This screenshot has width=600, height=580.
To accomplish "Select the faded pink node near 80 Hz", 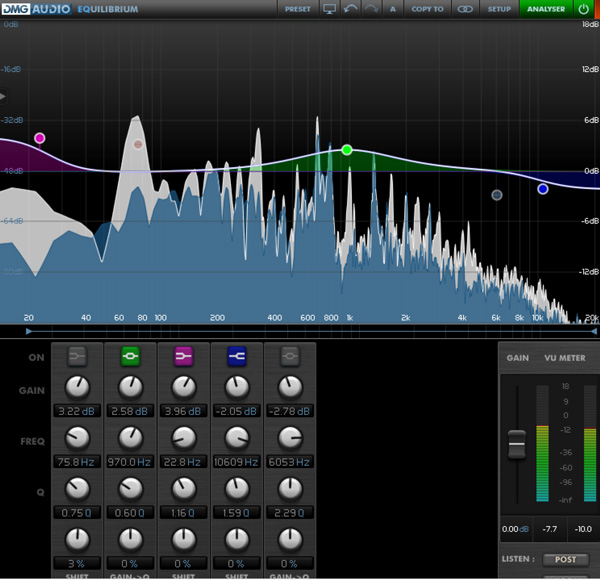I will coord(138,144).
